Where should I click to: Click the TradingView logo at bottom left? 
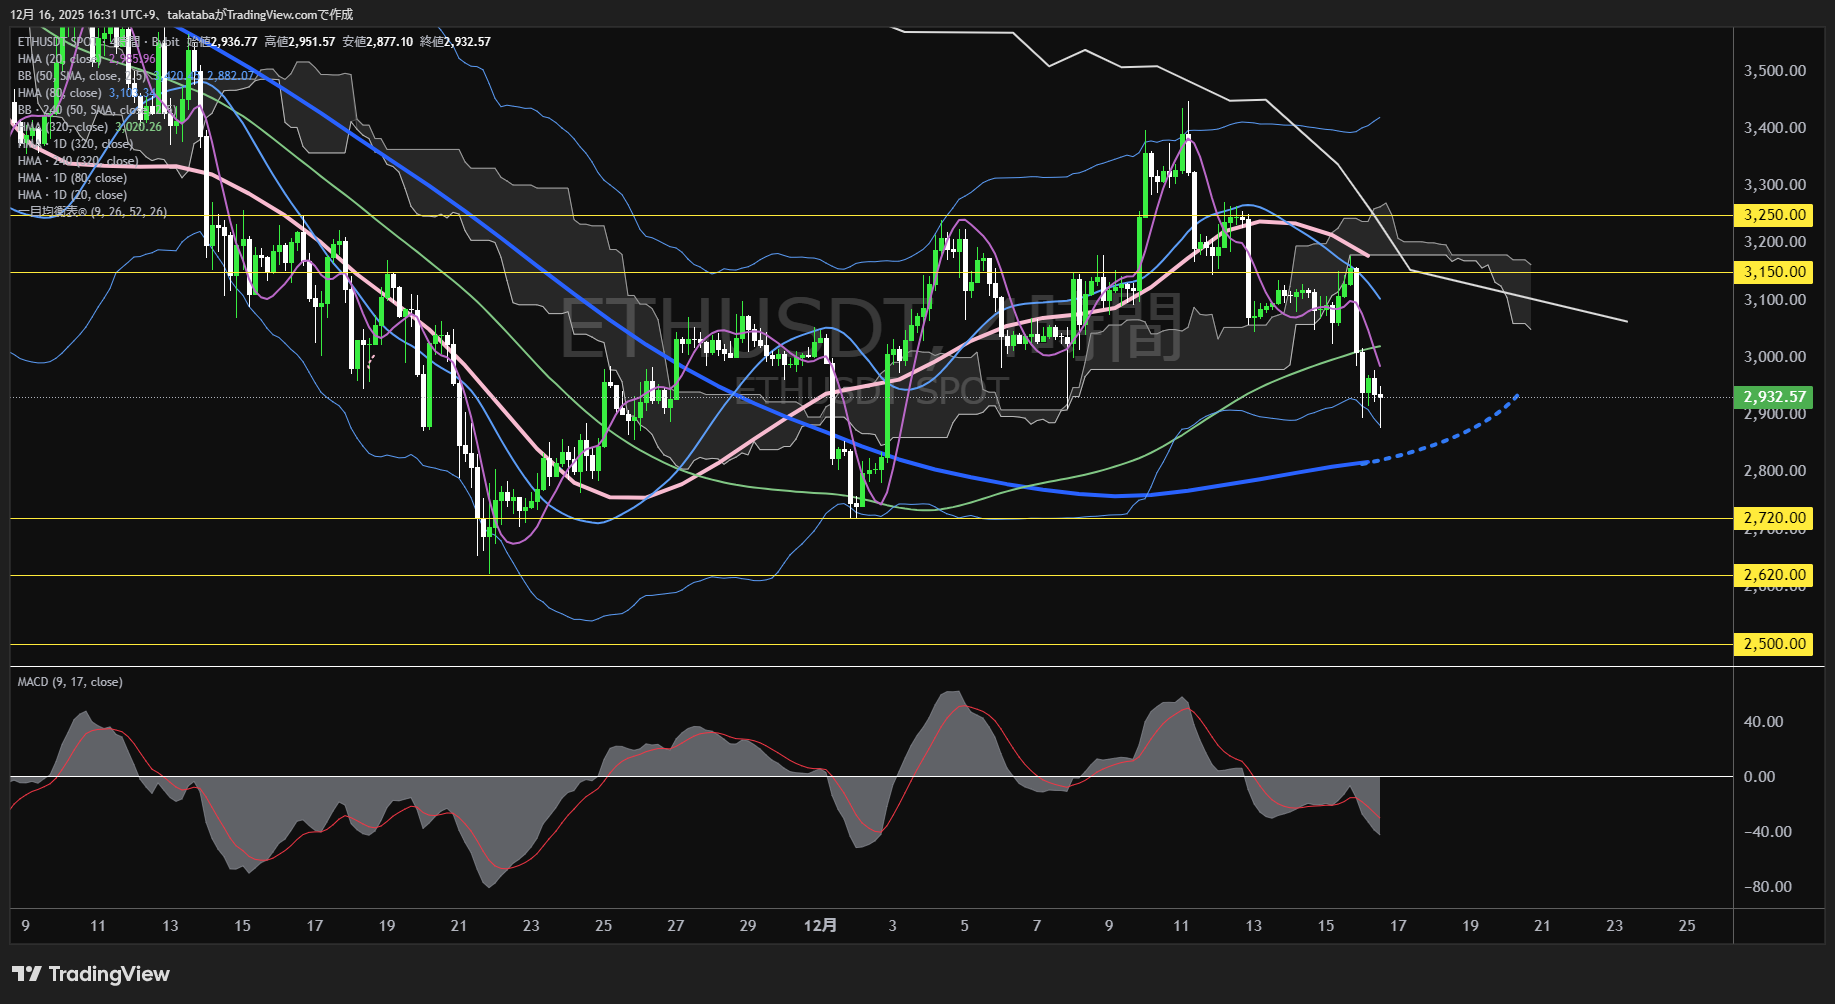coord(91,974)
